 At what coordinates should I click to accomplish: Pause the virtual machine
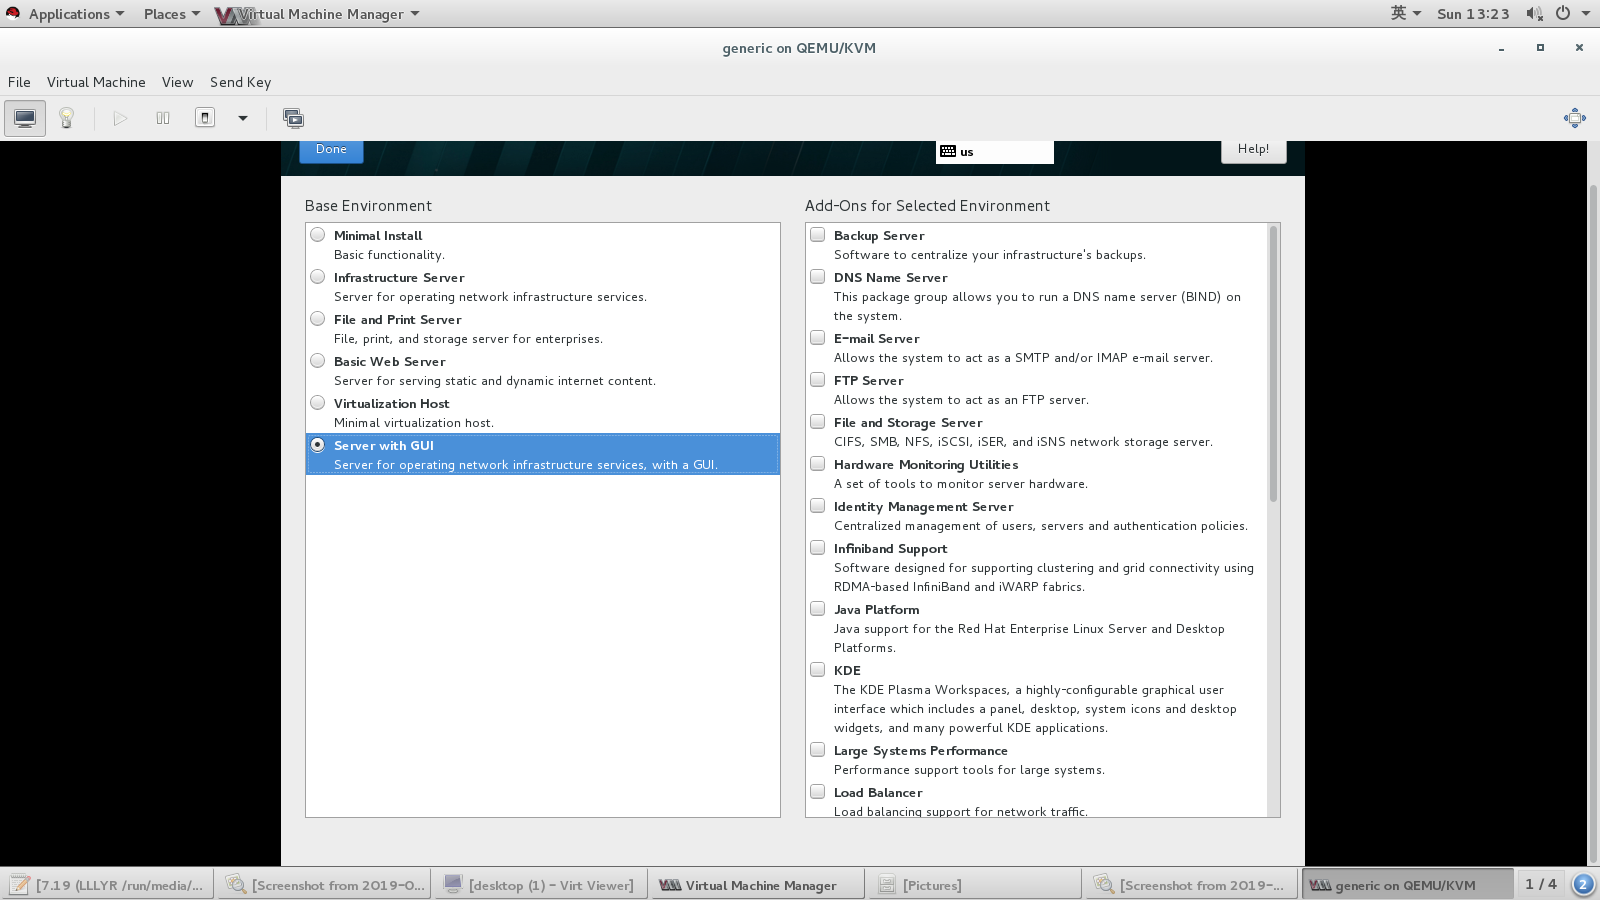[163, 118]
